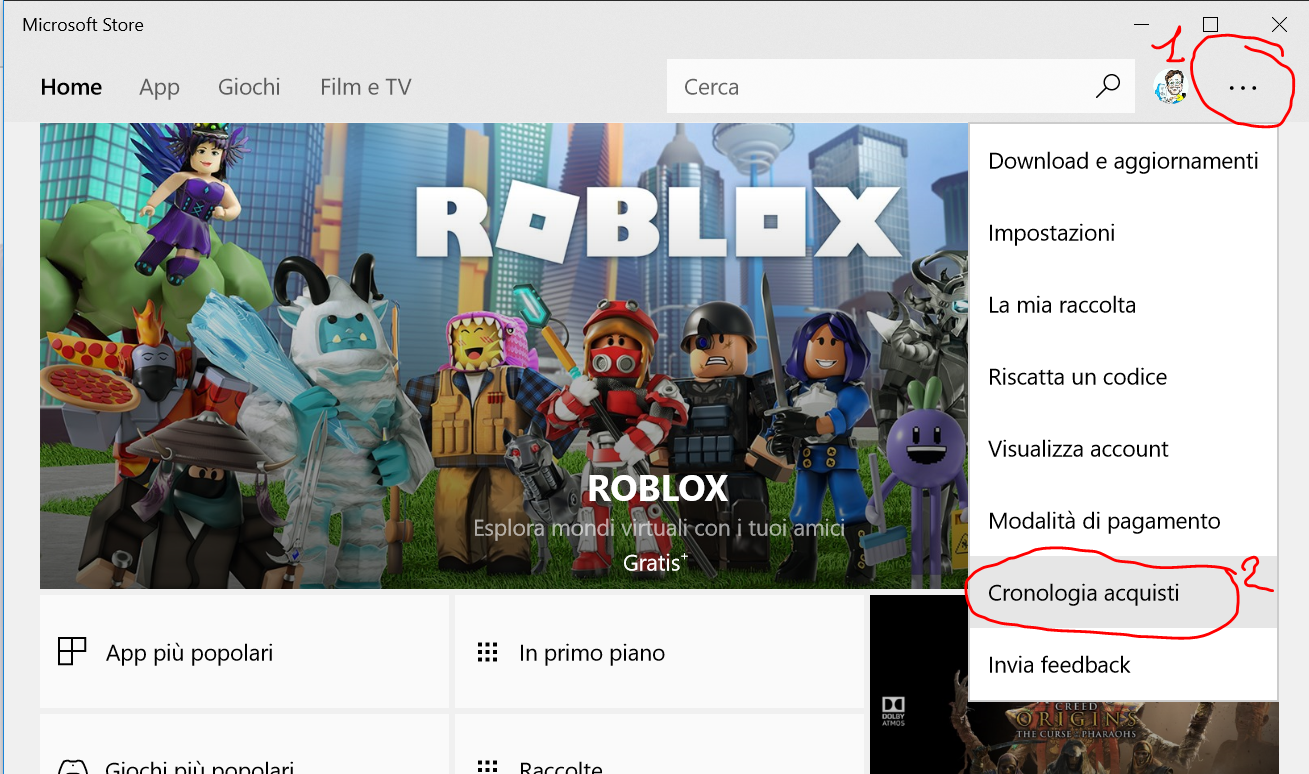
Task: Click the App più popolari grid icon
Action: (72, 652)
